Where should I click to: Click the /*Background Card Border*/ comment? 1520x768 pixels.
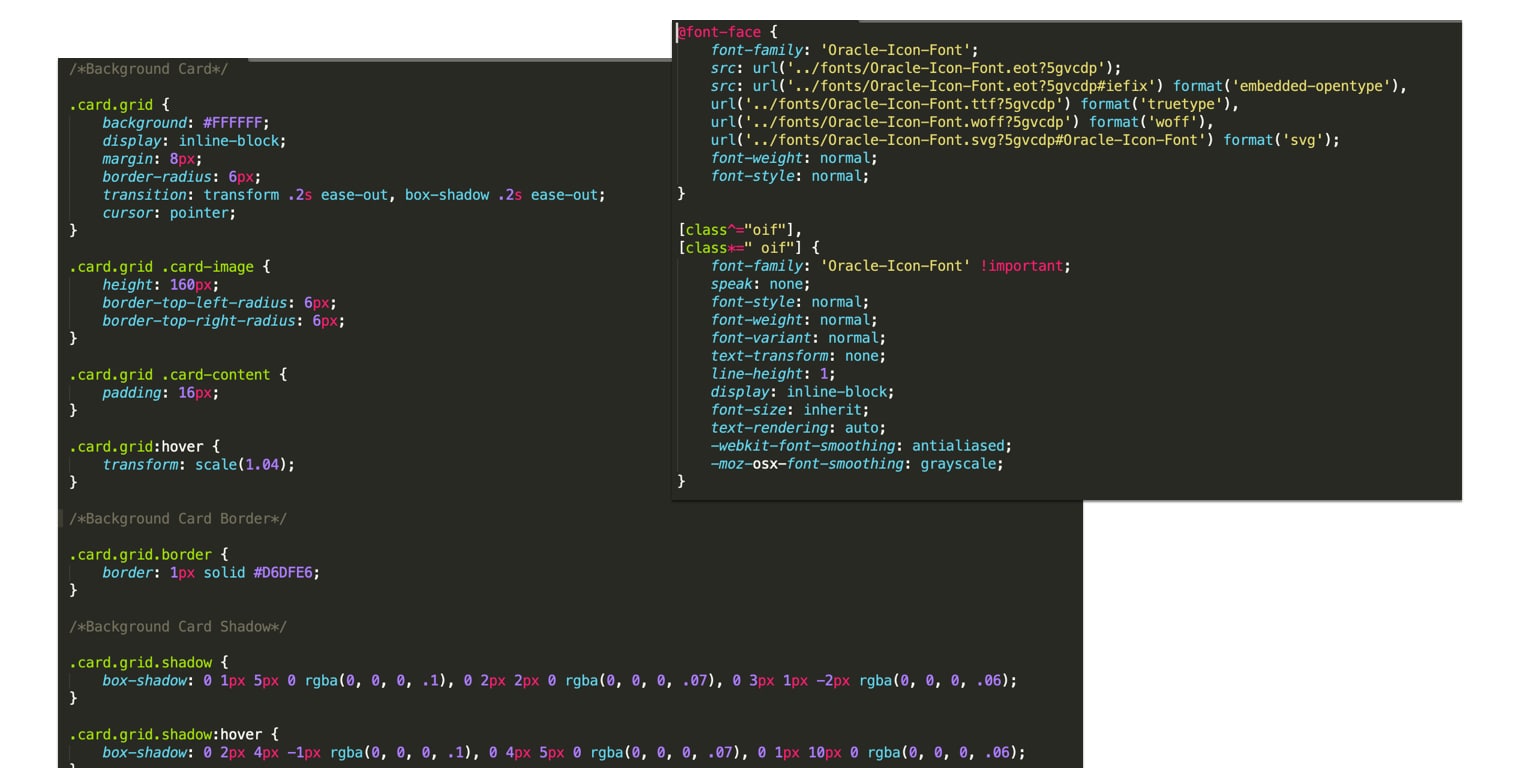[178, 519]
